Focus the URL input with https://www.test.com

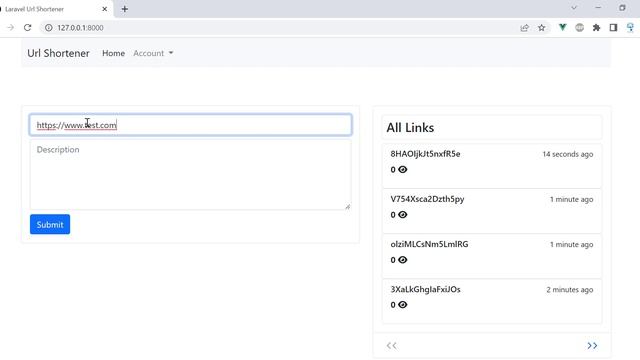coord(191,125)
